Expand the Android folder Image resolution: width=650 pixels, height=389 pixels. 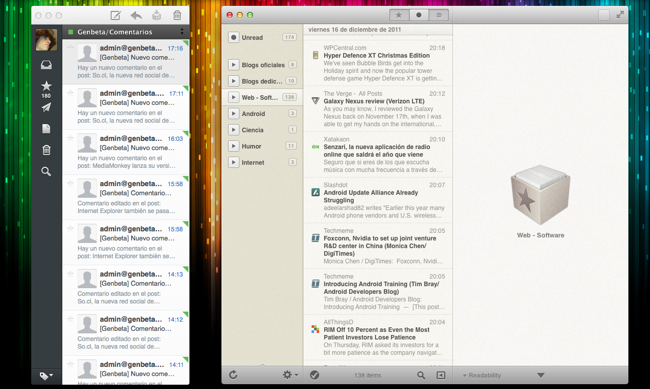[233, 113]
